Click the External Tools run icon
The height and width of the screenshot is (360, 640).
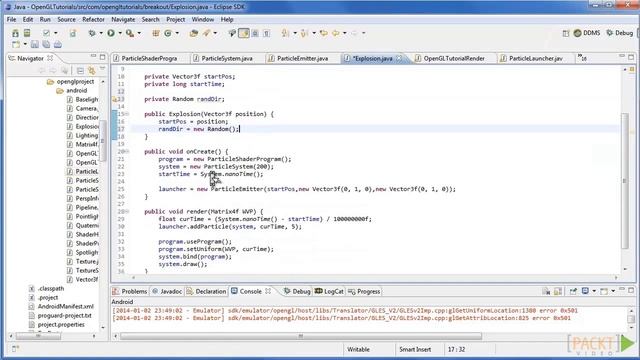pyautogui.click(x=130, y=33)
